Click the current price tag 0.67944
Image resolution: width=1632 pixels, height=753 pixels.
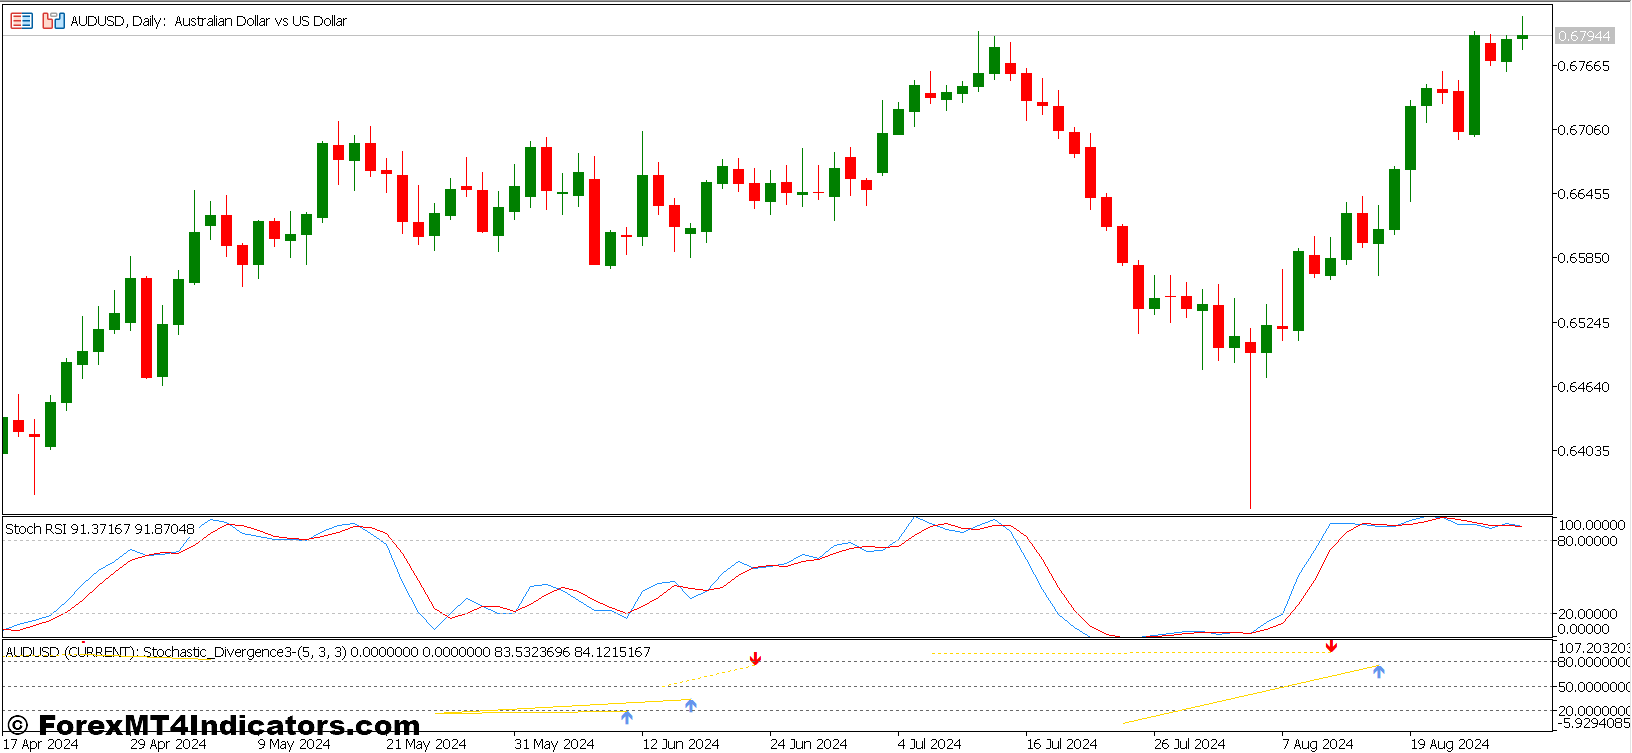1584,36
